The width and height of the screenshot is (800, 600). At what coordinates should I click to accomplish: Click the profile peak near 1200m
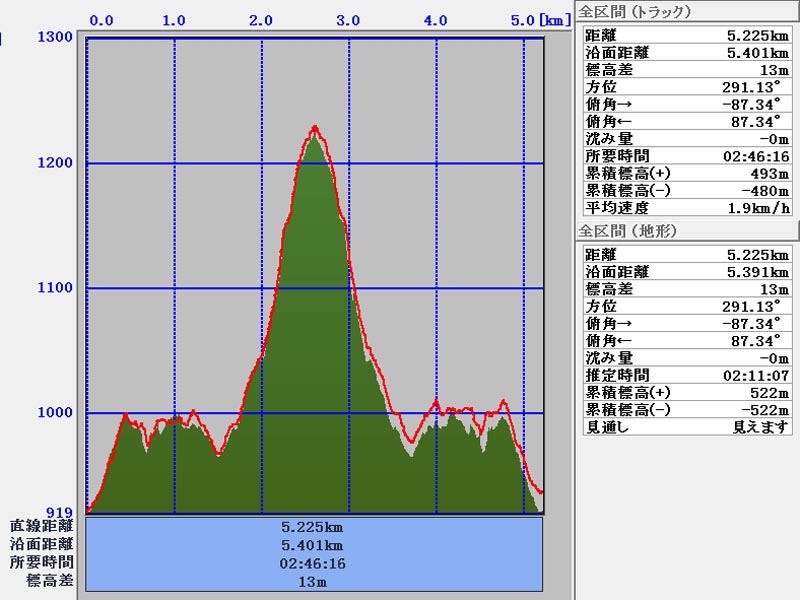coord(315,128)
